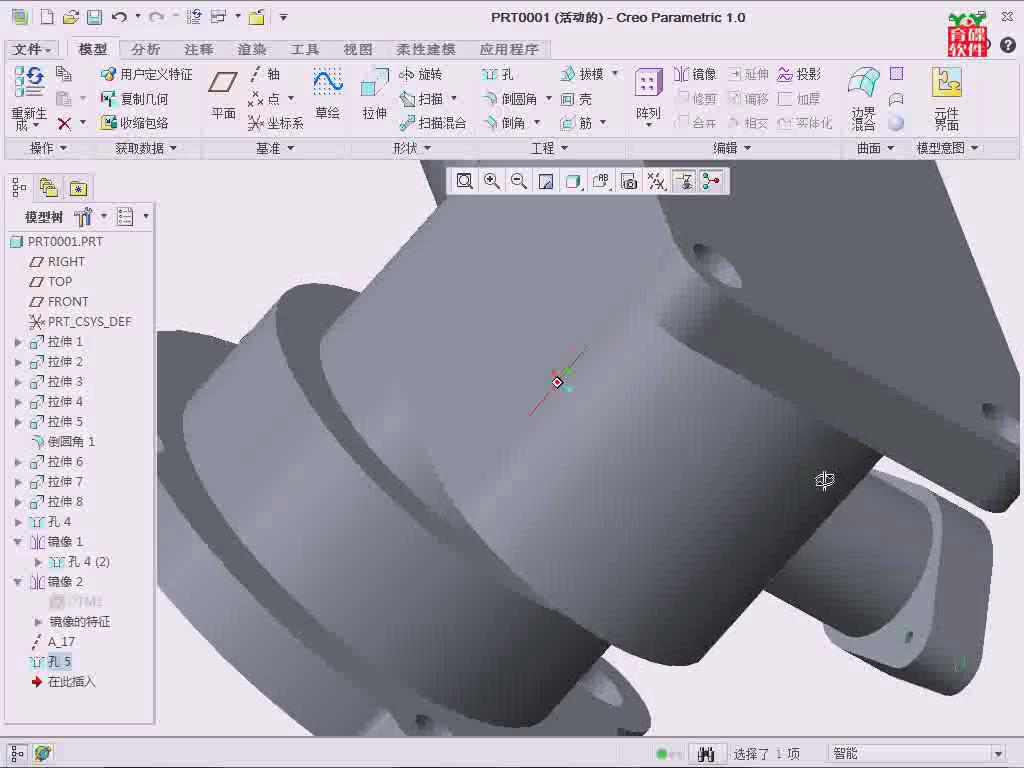Collapse the 镜像 1 feature node
The height and width of the screenshot is (768, 1024).
(18, 542)
